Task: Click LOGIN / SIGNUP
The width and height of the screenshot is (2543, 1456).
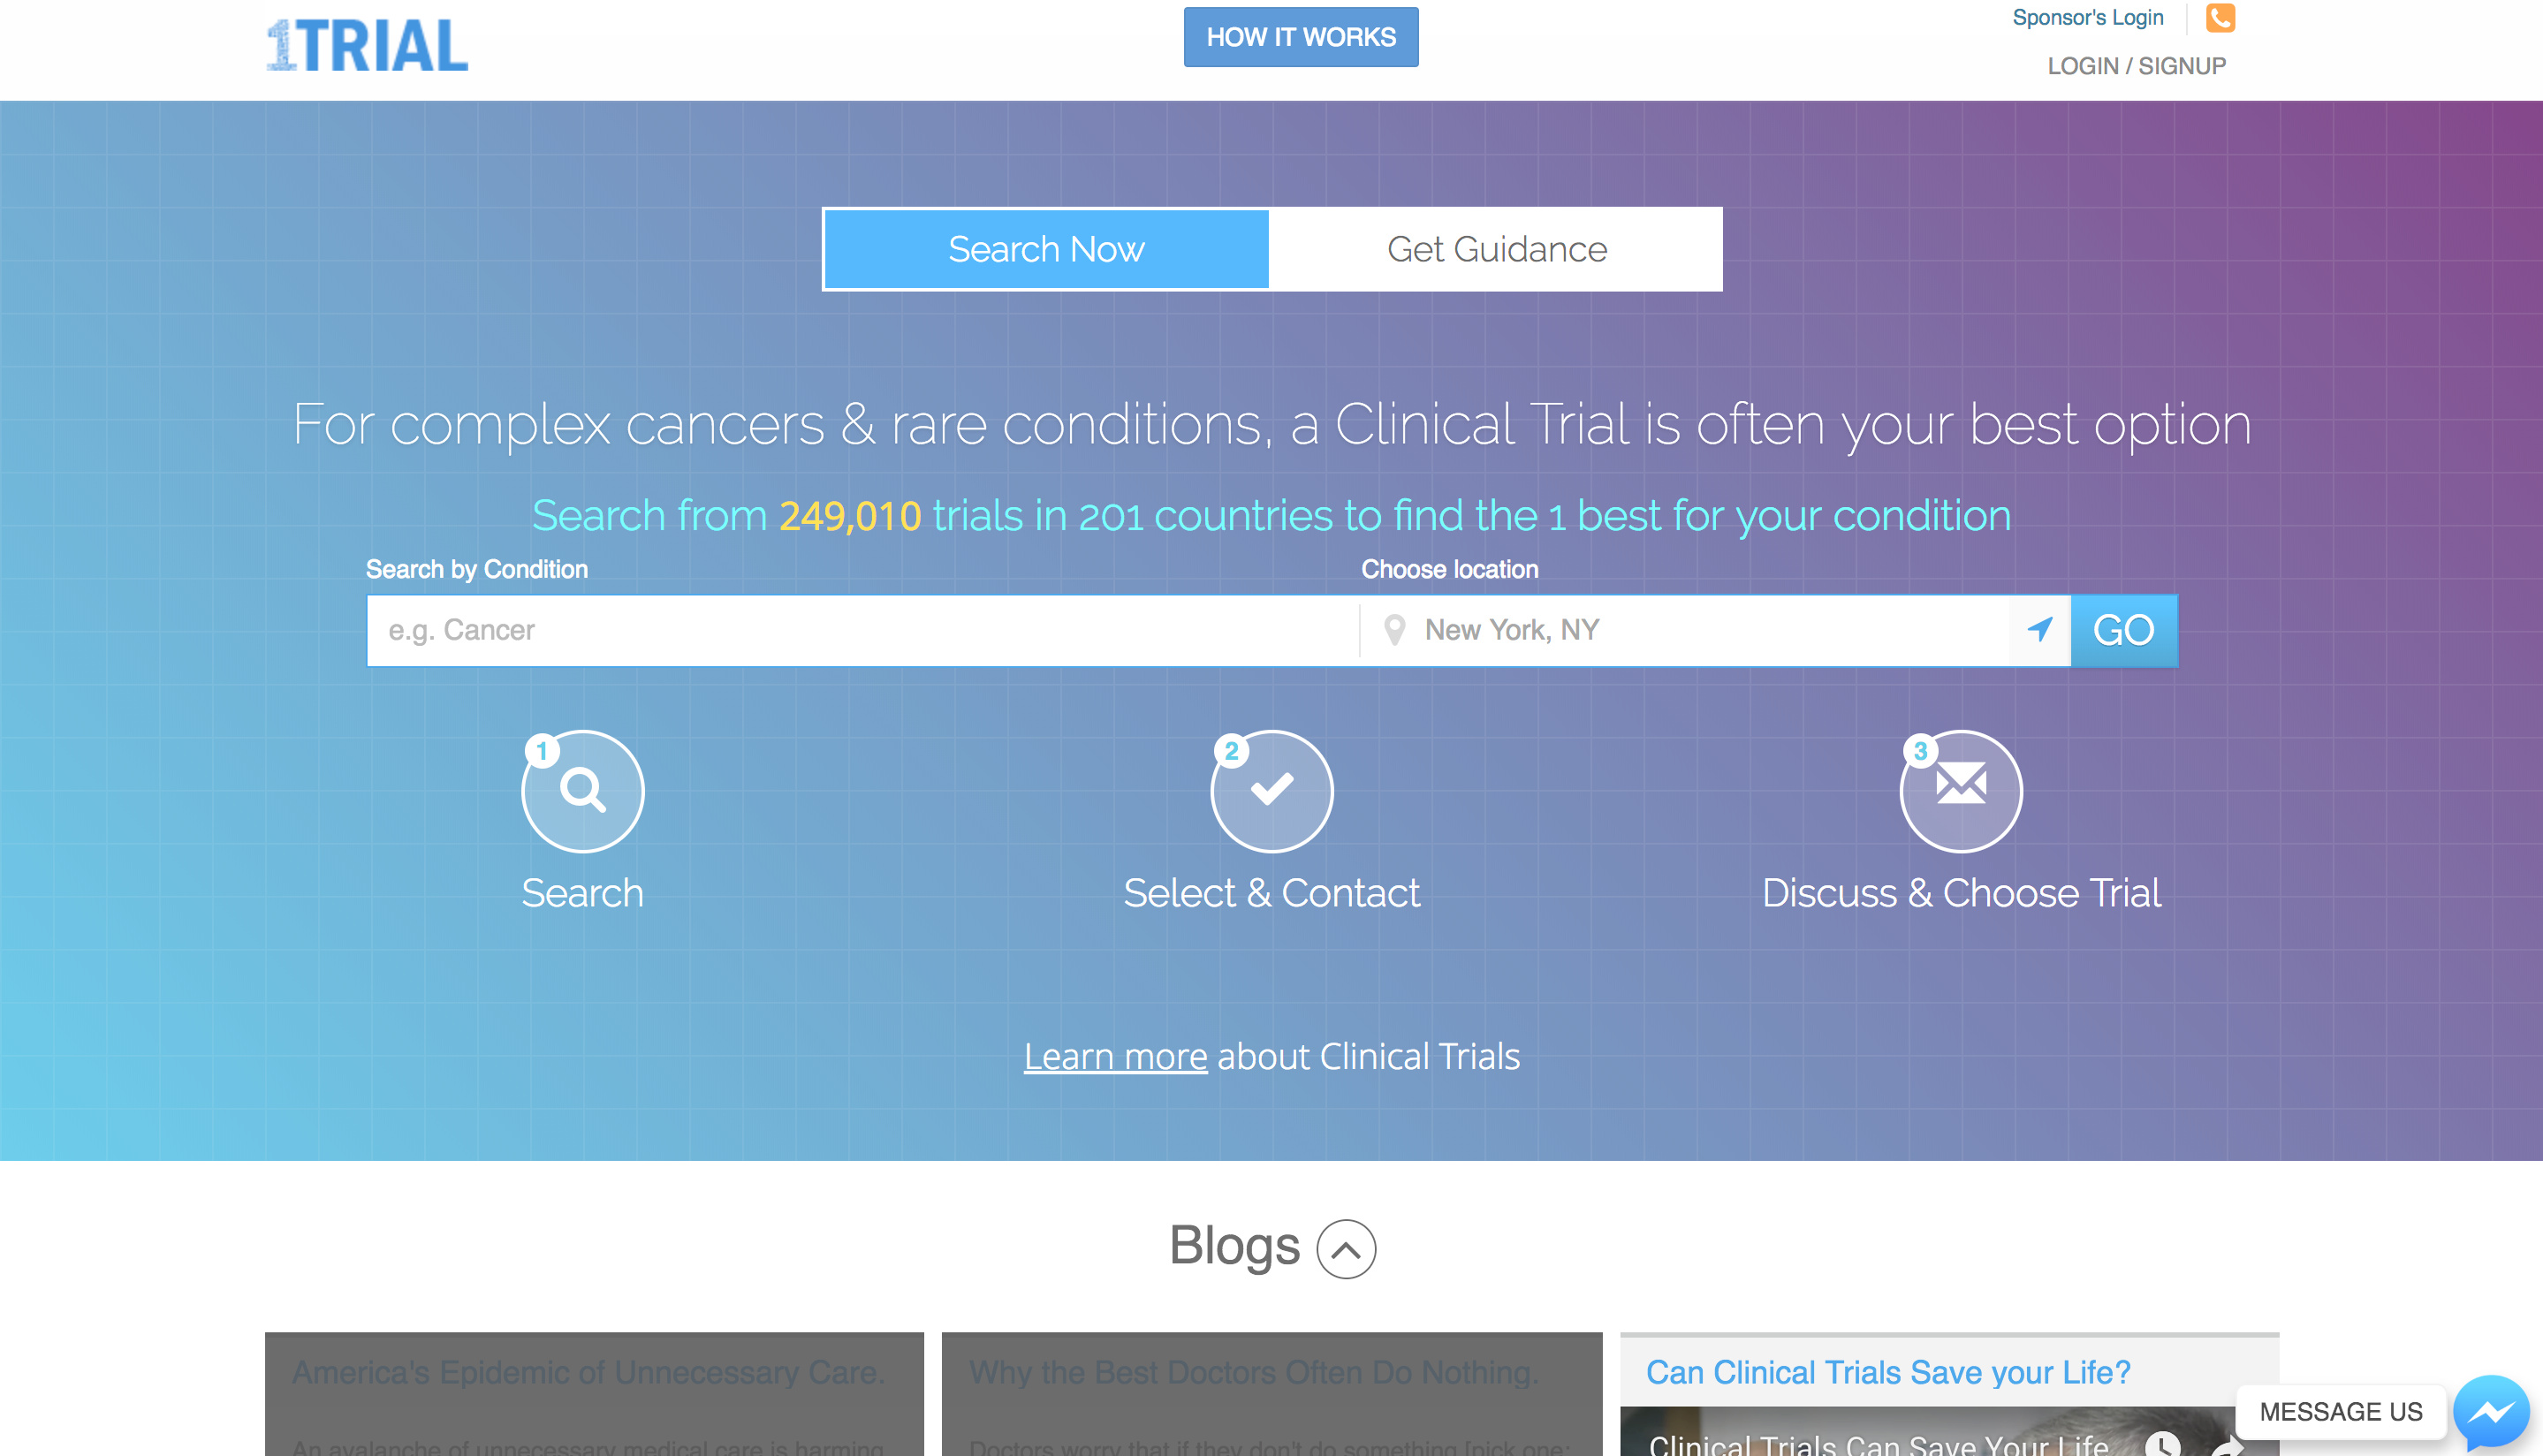Action: [2136, 66]
